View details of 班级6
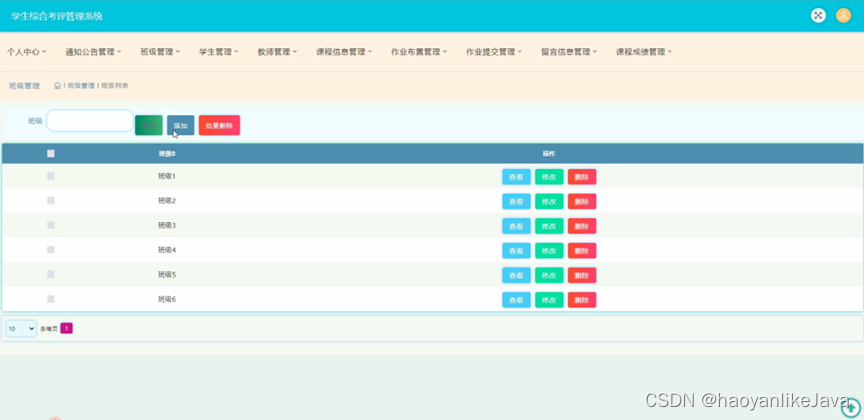This screenshot has height=420, width=864. (x=516, y=300)
